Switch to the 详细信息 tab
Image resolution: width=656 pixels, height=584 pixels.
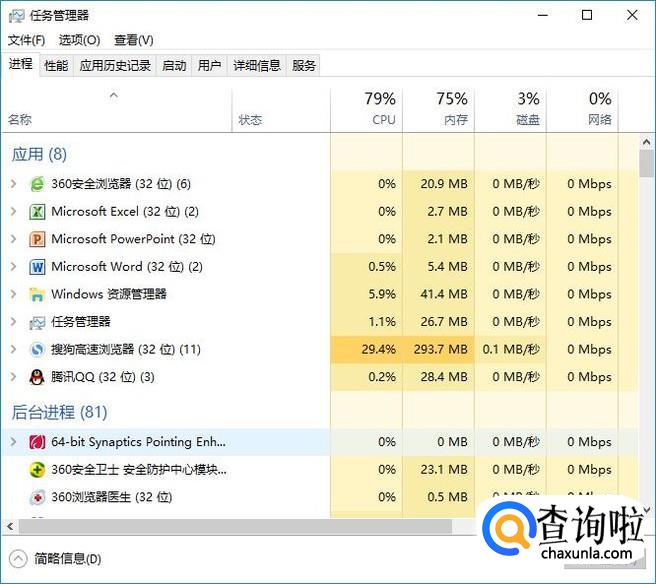pyautogui.click(x=257, y=65)
